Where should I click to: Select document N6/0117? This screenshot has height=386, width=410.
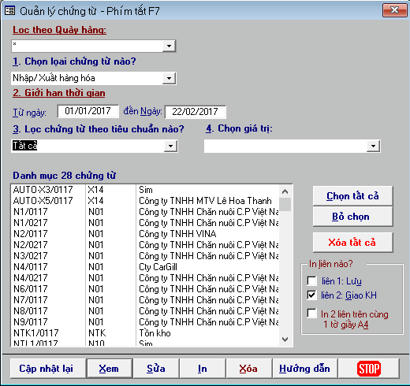(x=146, y=289)
